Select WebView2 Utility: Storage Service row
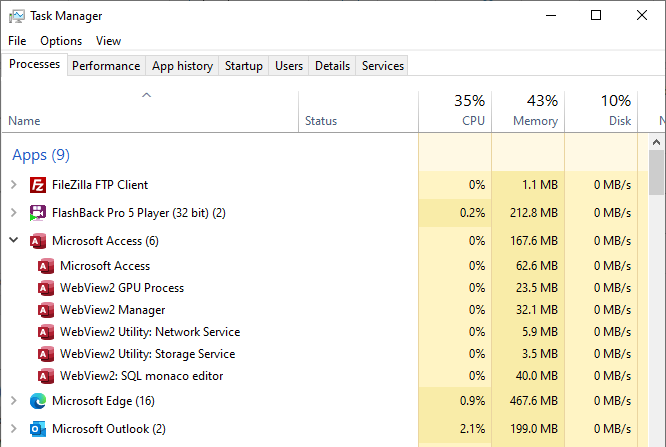The width and height of the screenshot is (666, 447). coord(325,354)
